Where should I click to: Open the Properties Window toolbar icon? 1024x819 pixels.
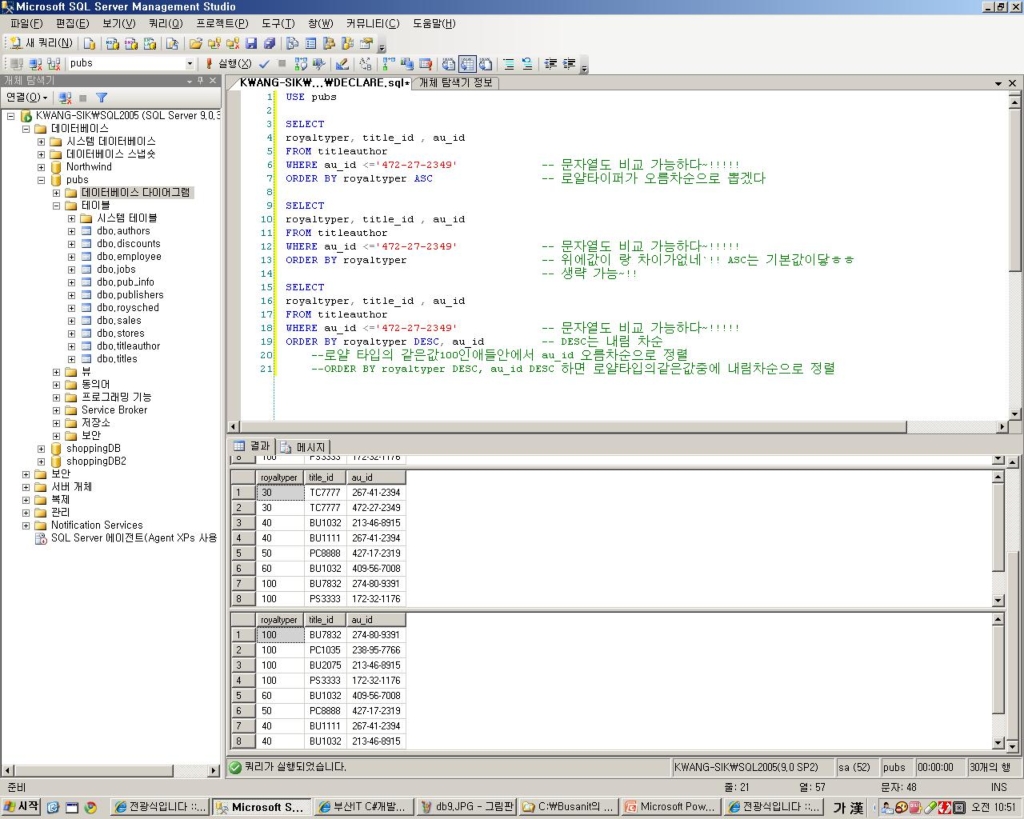tap(366, 44)
